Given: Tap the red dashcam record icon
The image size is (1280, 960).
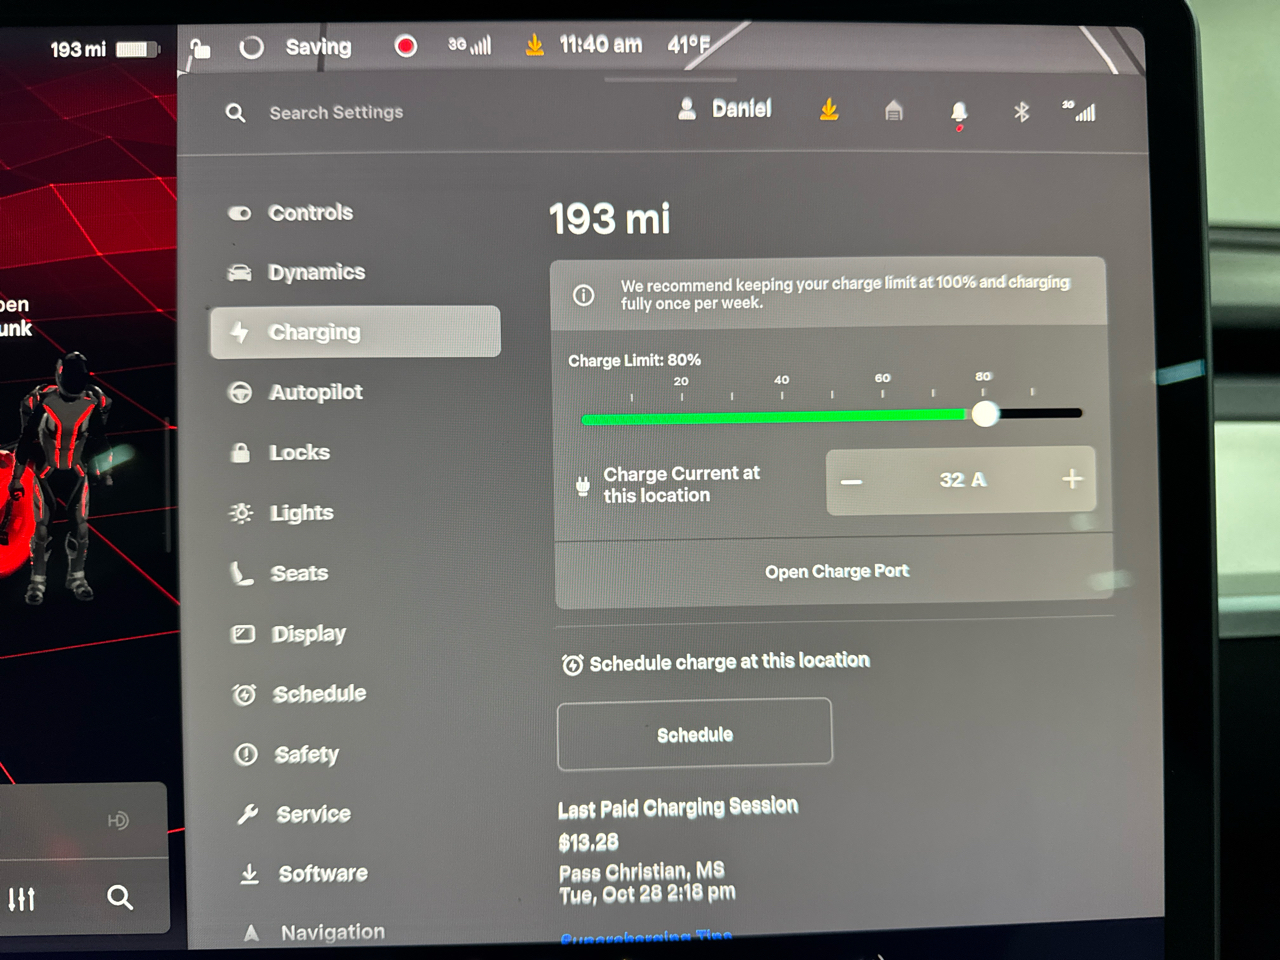Looking at the screenshot, I should point(405,46).
